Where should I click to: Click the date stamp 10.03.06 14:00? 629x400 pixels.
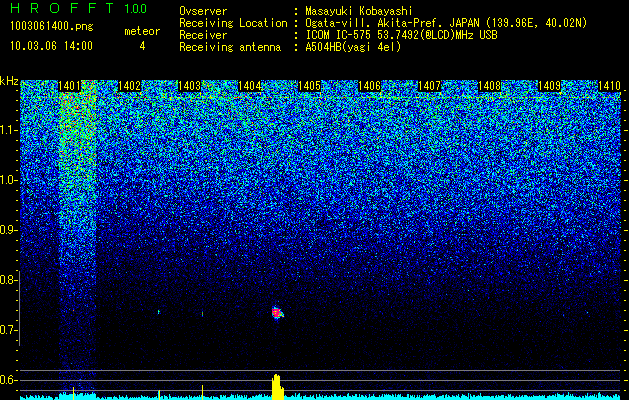click(x=51, y=46)
